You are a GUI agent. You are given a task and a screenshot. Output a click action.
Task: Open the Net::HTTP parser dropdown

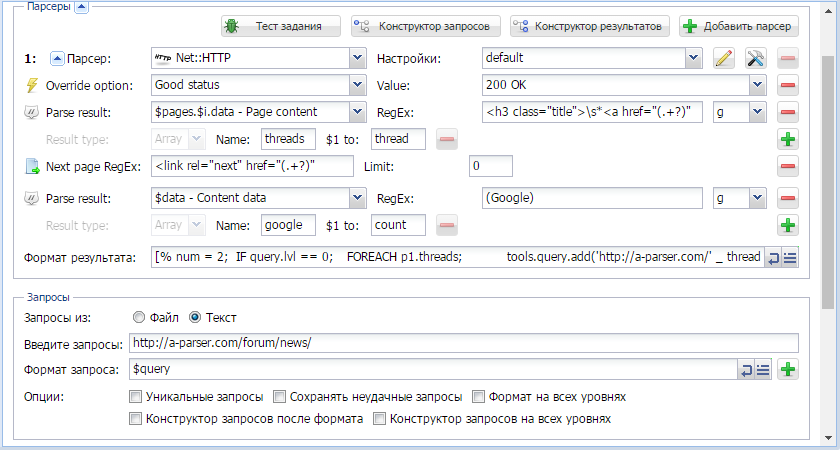click(x=358, y=58)
